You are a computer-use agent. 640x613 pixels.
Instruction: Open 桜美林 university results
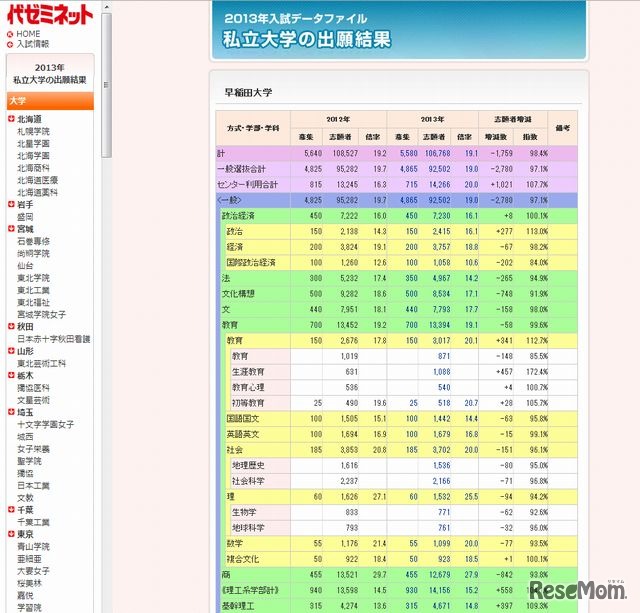[x=29, y=583]
